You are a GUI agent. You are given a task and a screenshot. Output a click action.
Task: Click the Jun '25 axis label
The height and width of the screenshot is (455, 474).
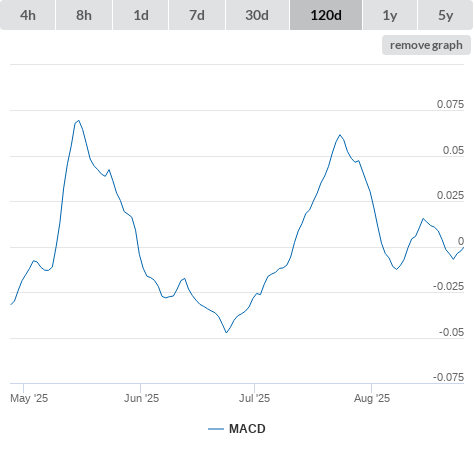click(141, 398)
